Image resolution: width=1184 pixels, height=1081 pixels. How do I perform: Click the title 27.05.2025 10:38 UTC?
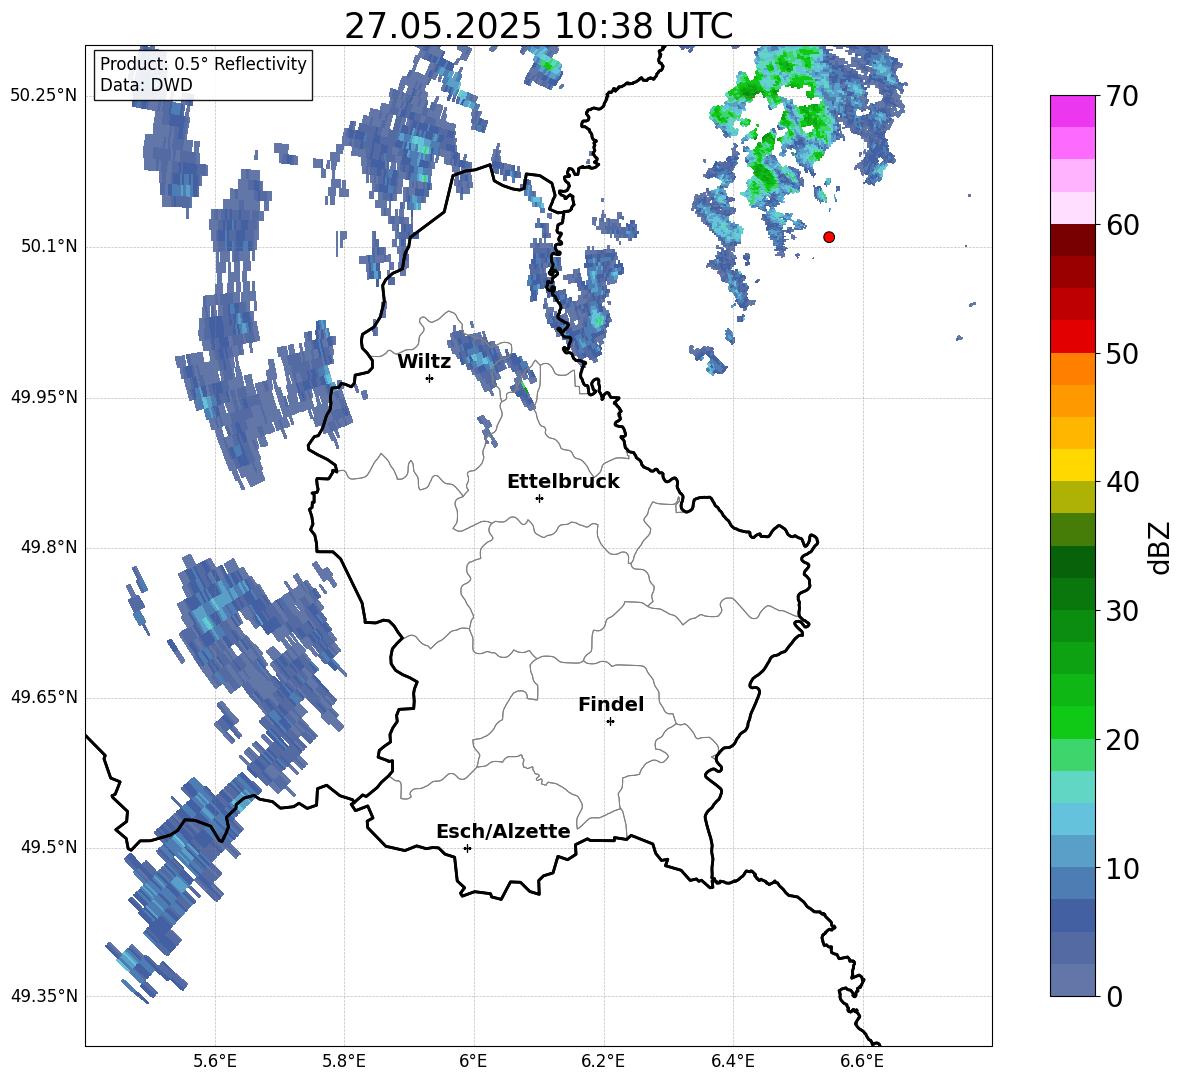(538, 26)
